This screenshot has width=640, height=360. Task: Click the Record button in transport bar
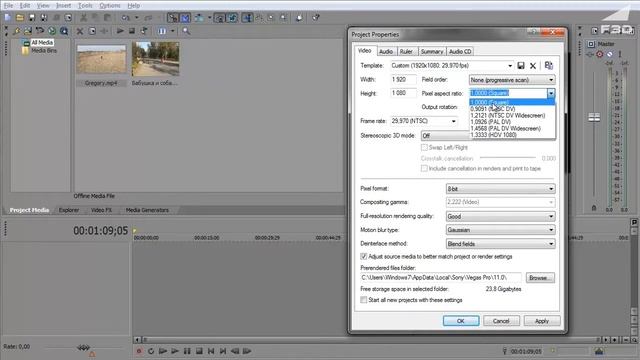click(x=139, y=351)
